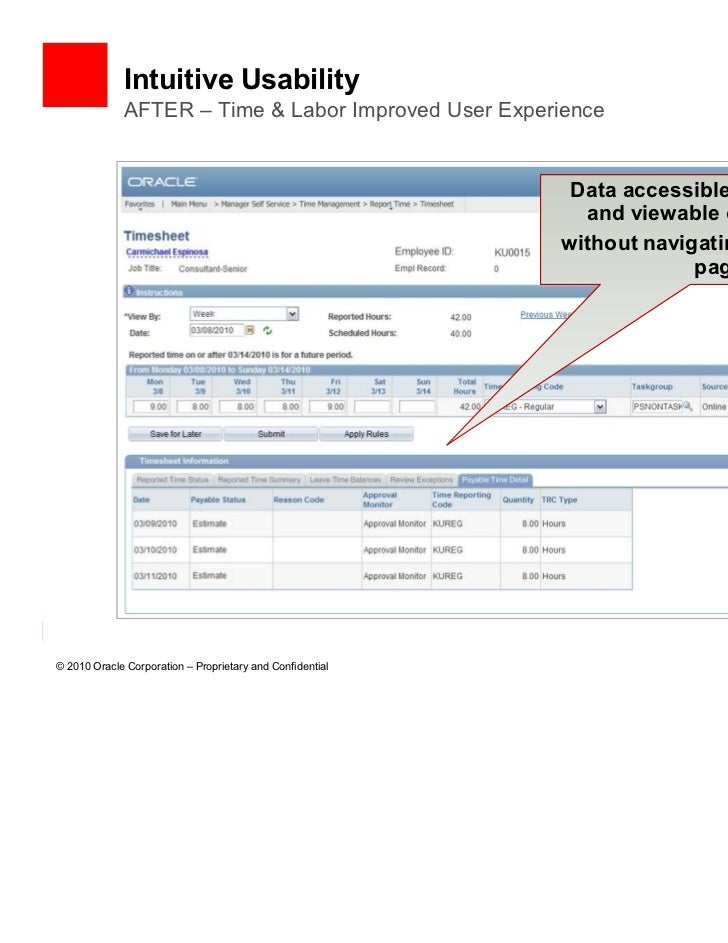Sort by Quantity column header
Image resolution: width=728 pixels, height=943 pixels.
(518, 500)
